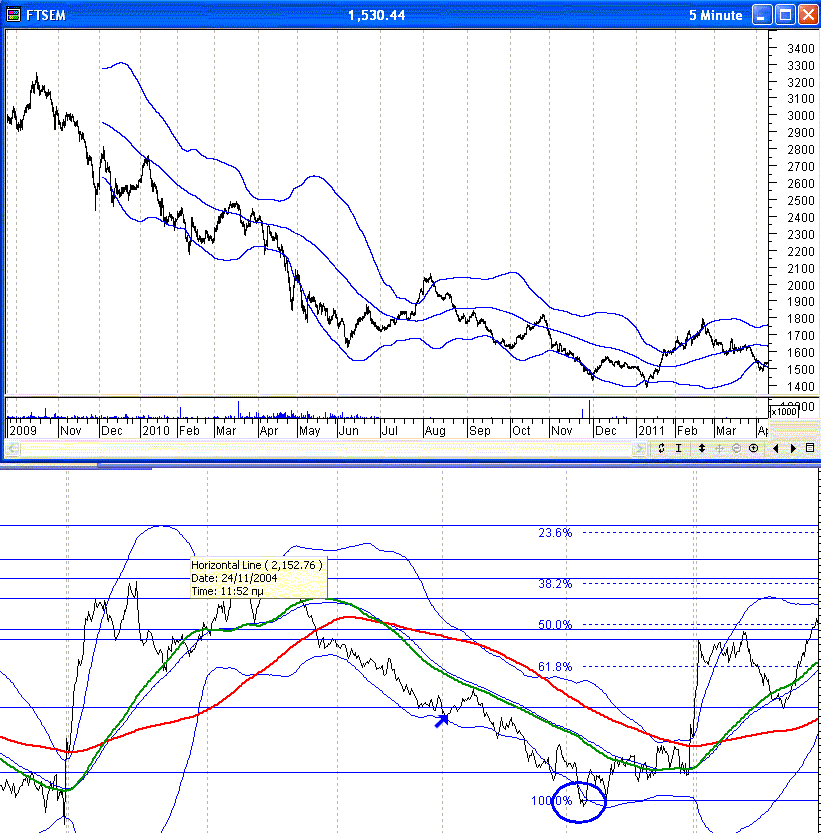The image size is (821, 833).
Task: Click the horizontal scrollbar right arrow
Action: (x=793, y=449)
